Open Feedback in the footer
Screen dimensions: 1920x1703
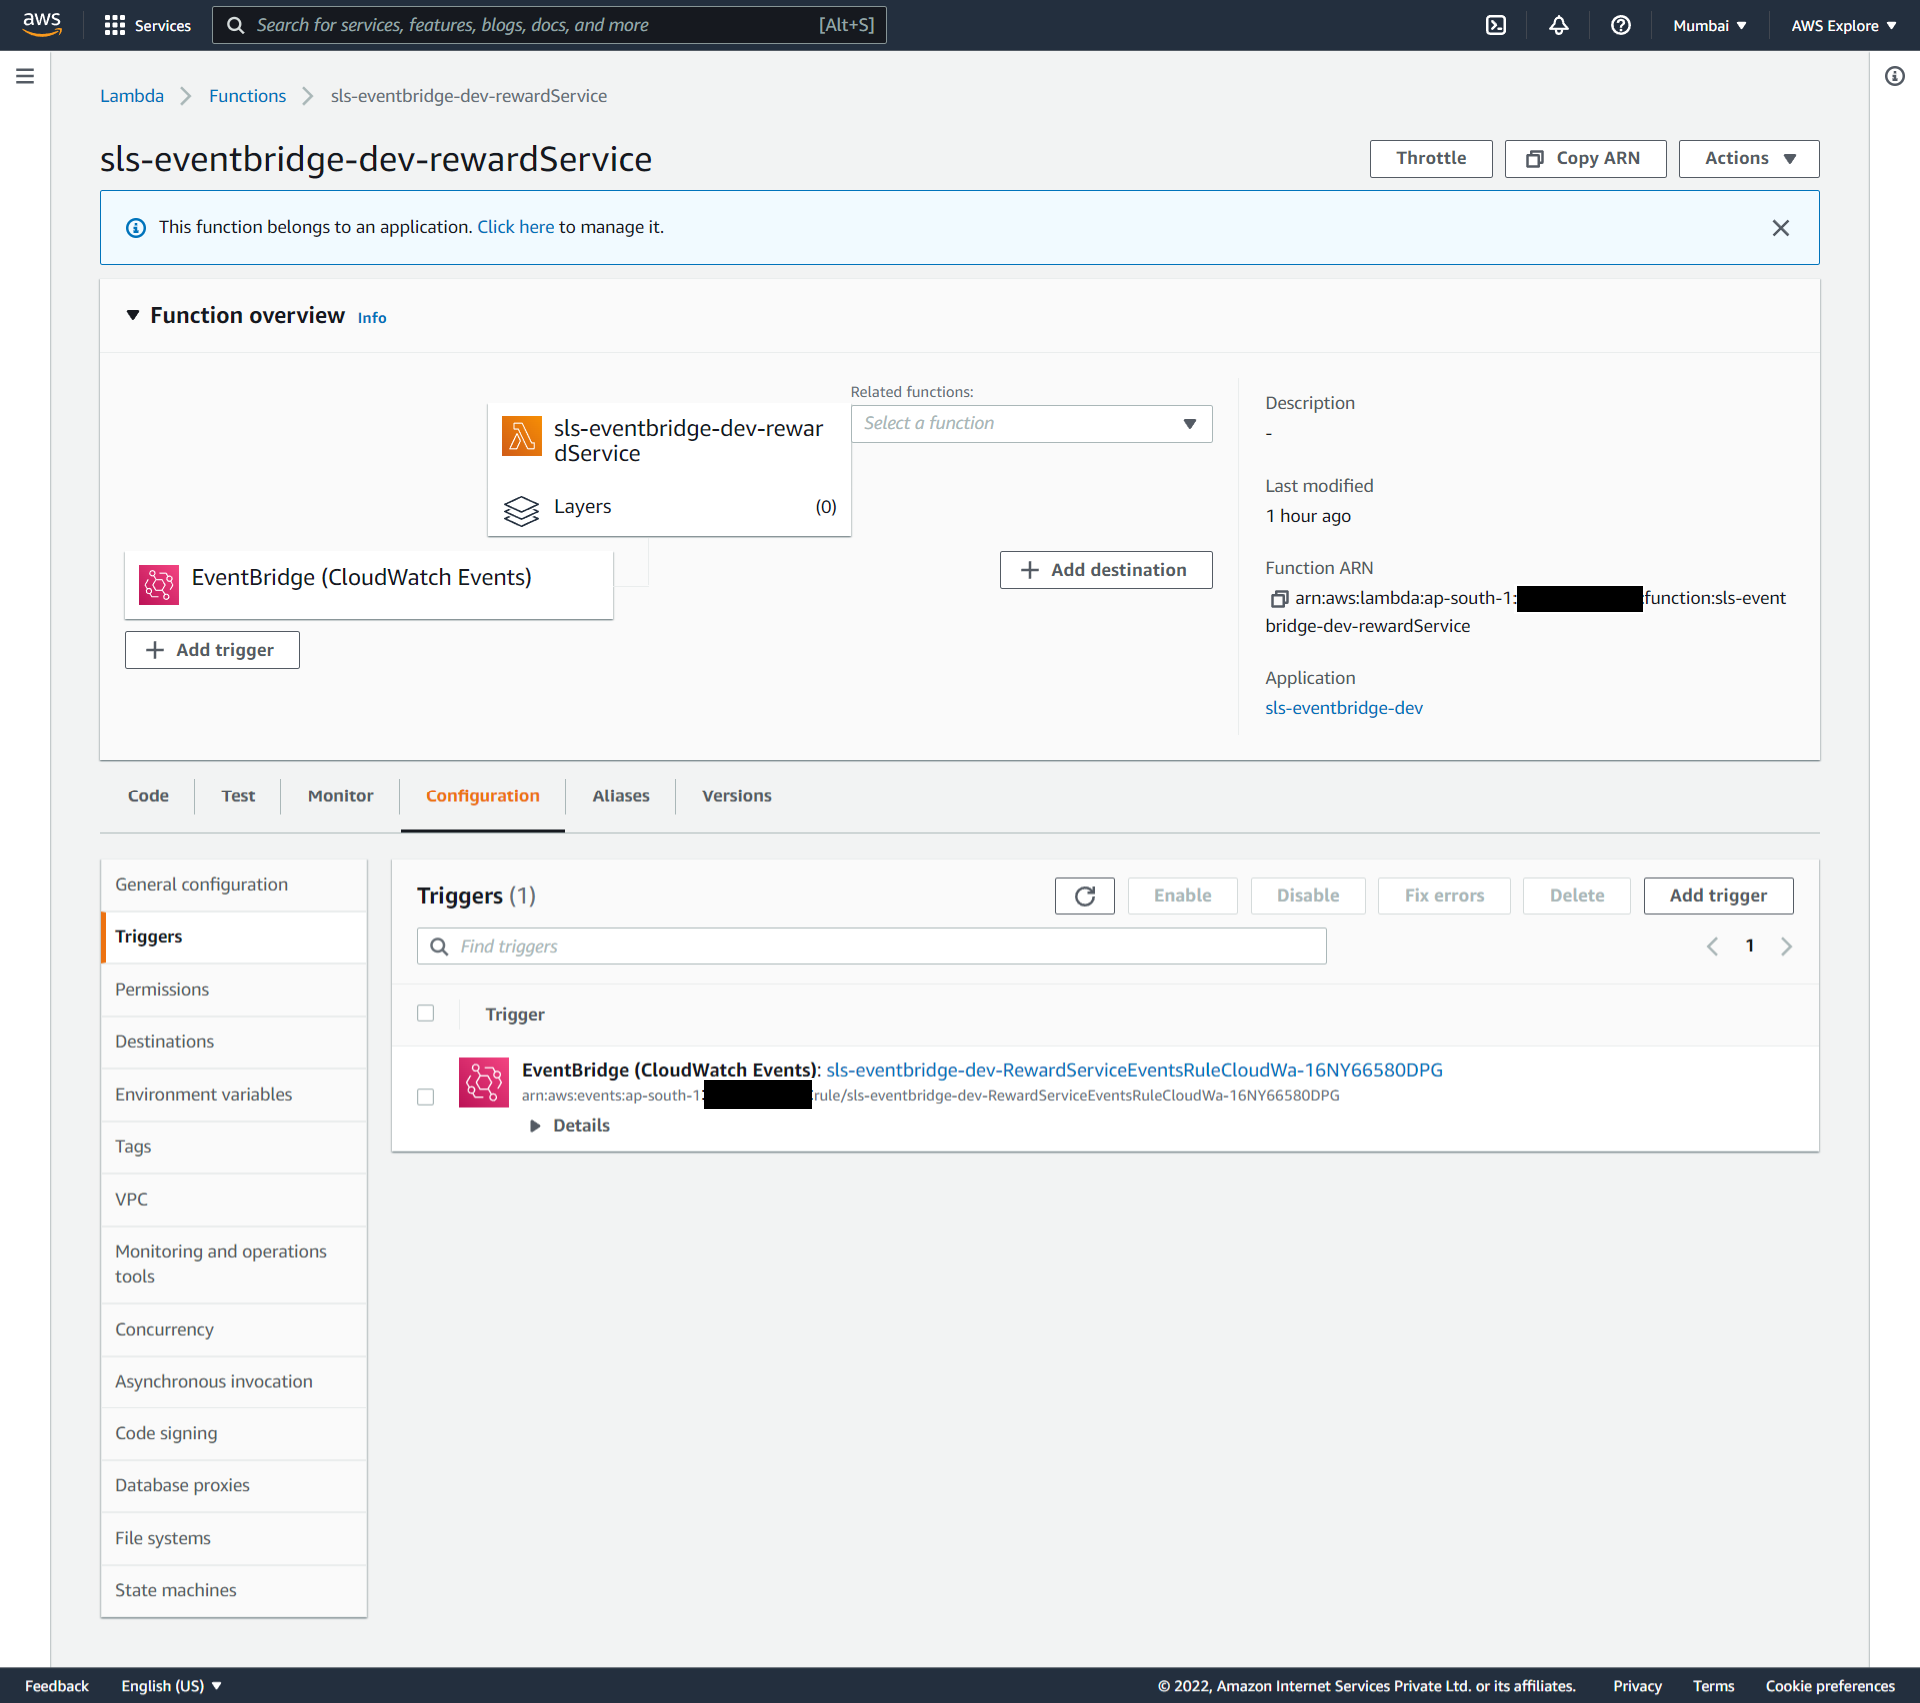pos(57,1686)
